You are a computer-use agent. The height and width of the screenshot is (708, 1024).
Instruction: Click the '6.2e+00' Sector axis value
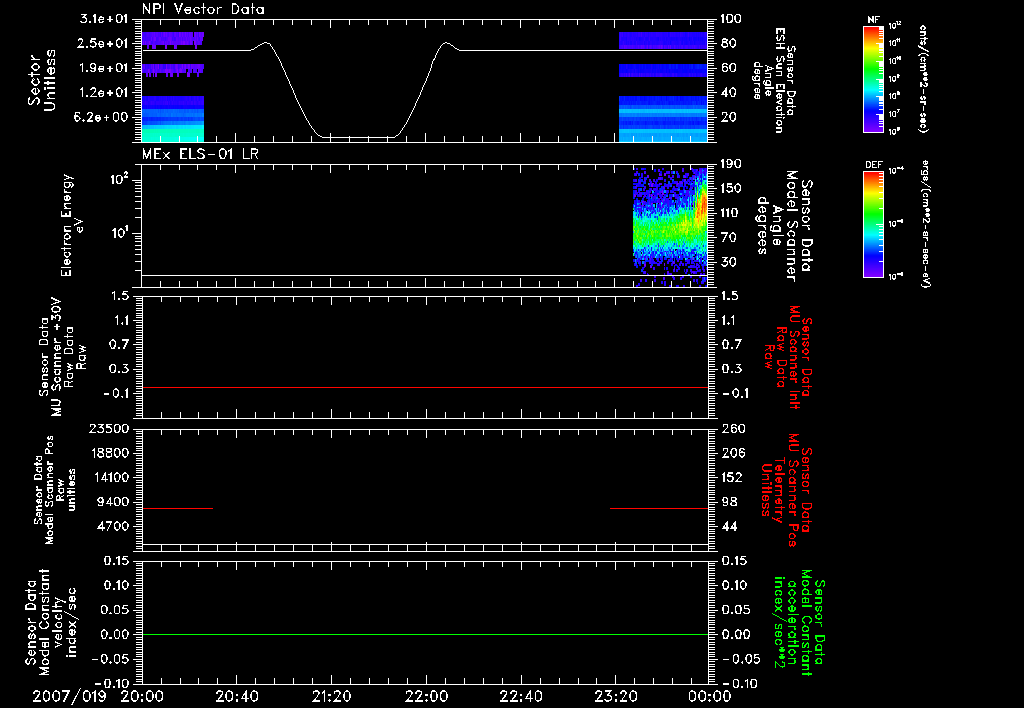103,118
